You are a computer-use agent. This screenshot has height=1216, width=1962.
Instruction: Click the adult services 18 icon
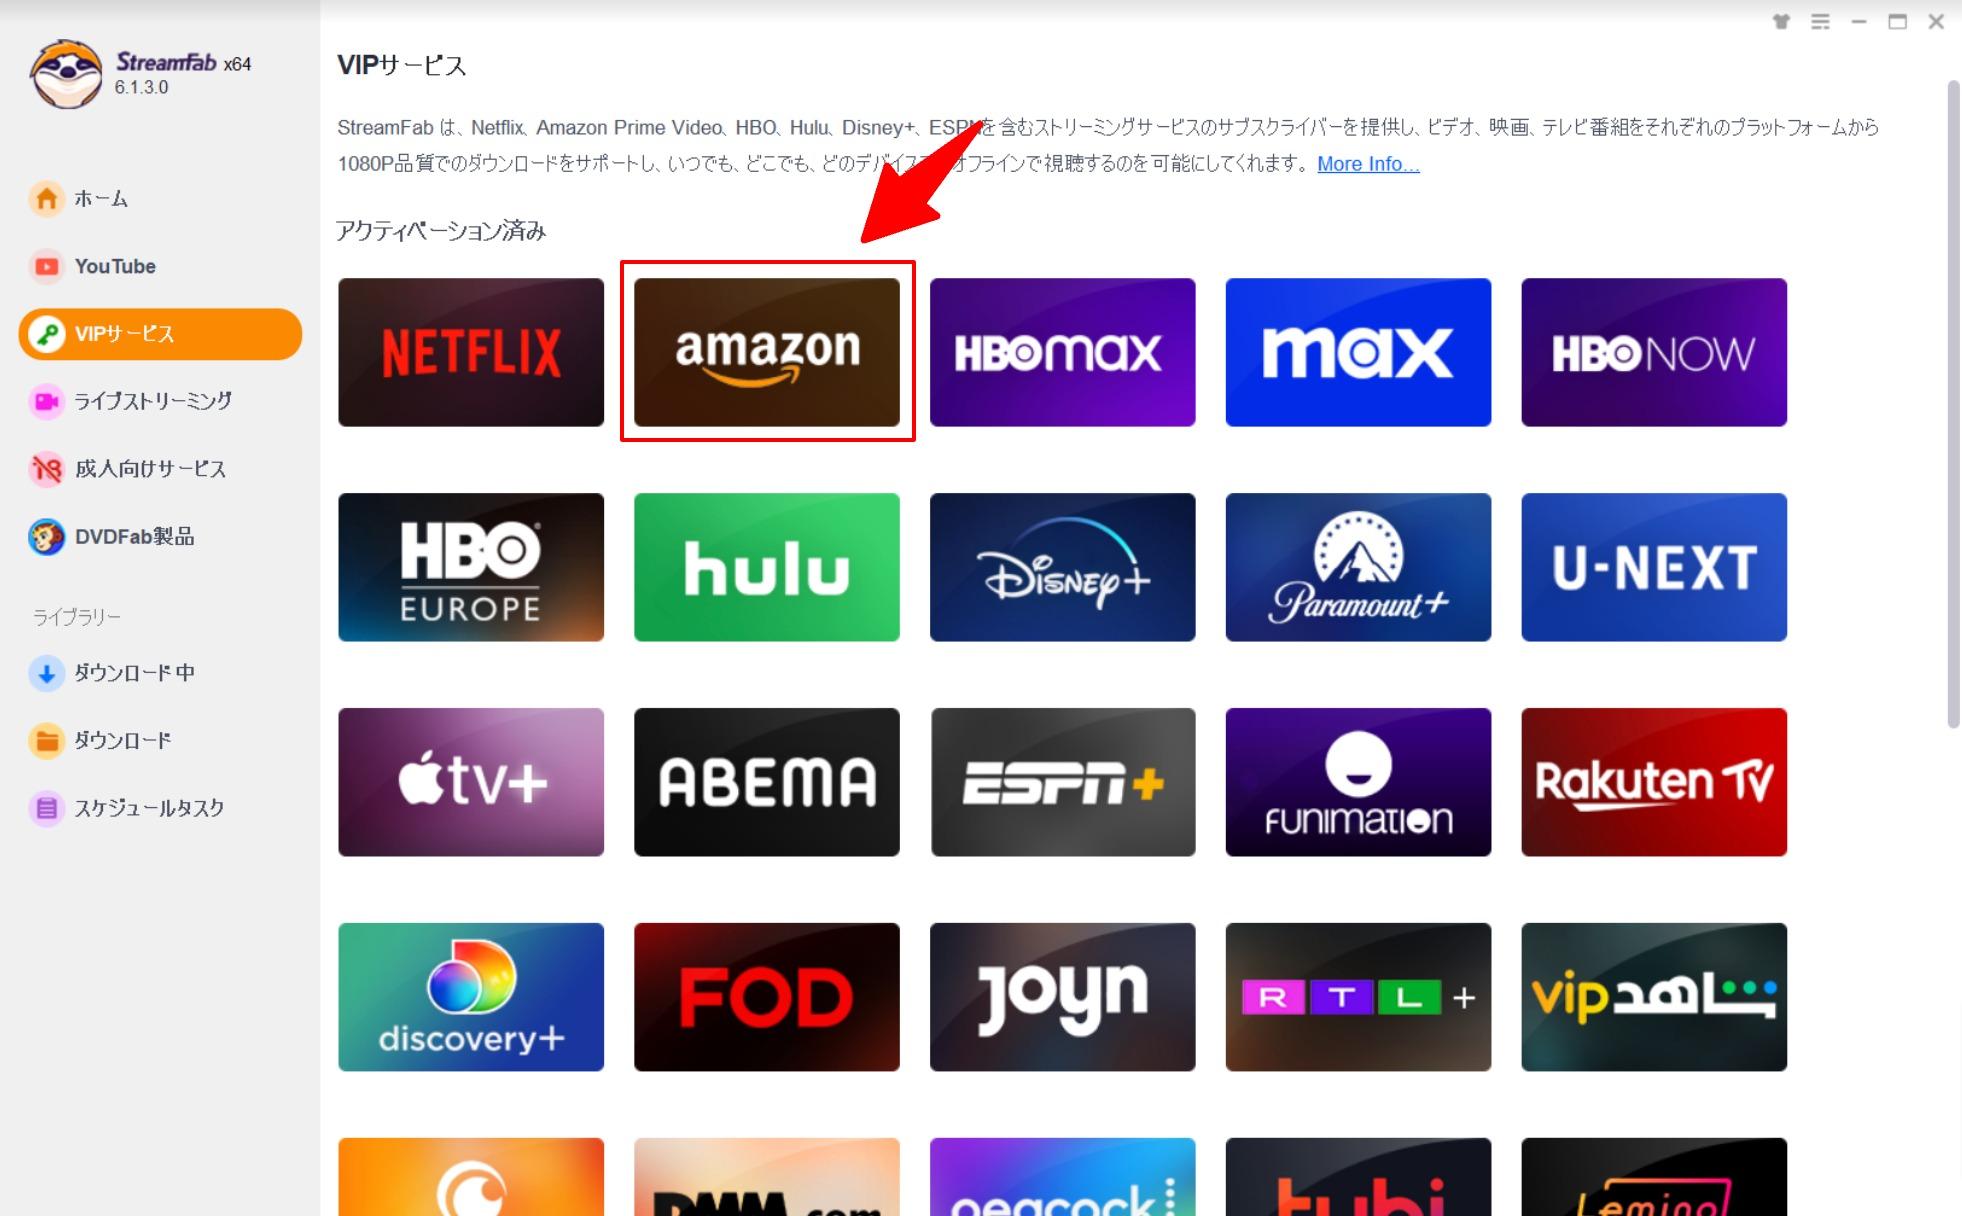[46, 469]
